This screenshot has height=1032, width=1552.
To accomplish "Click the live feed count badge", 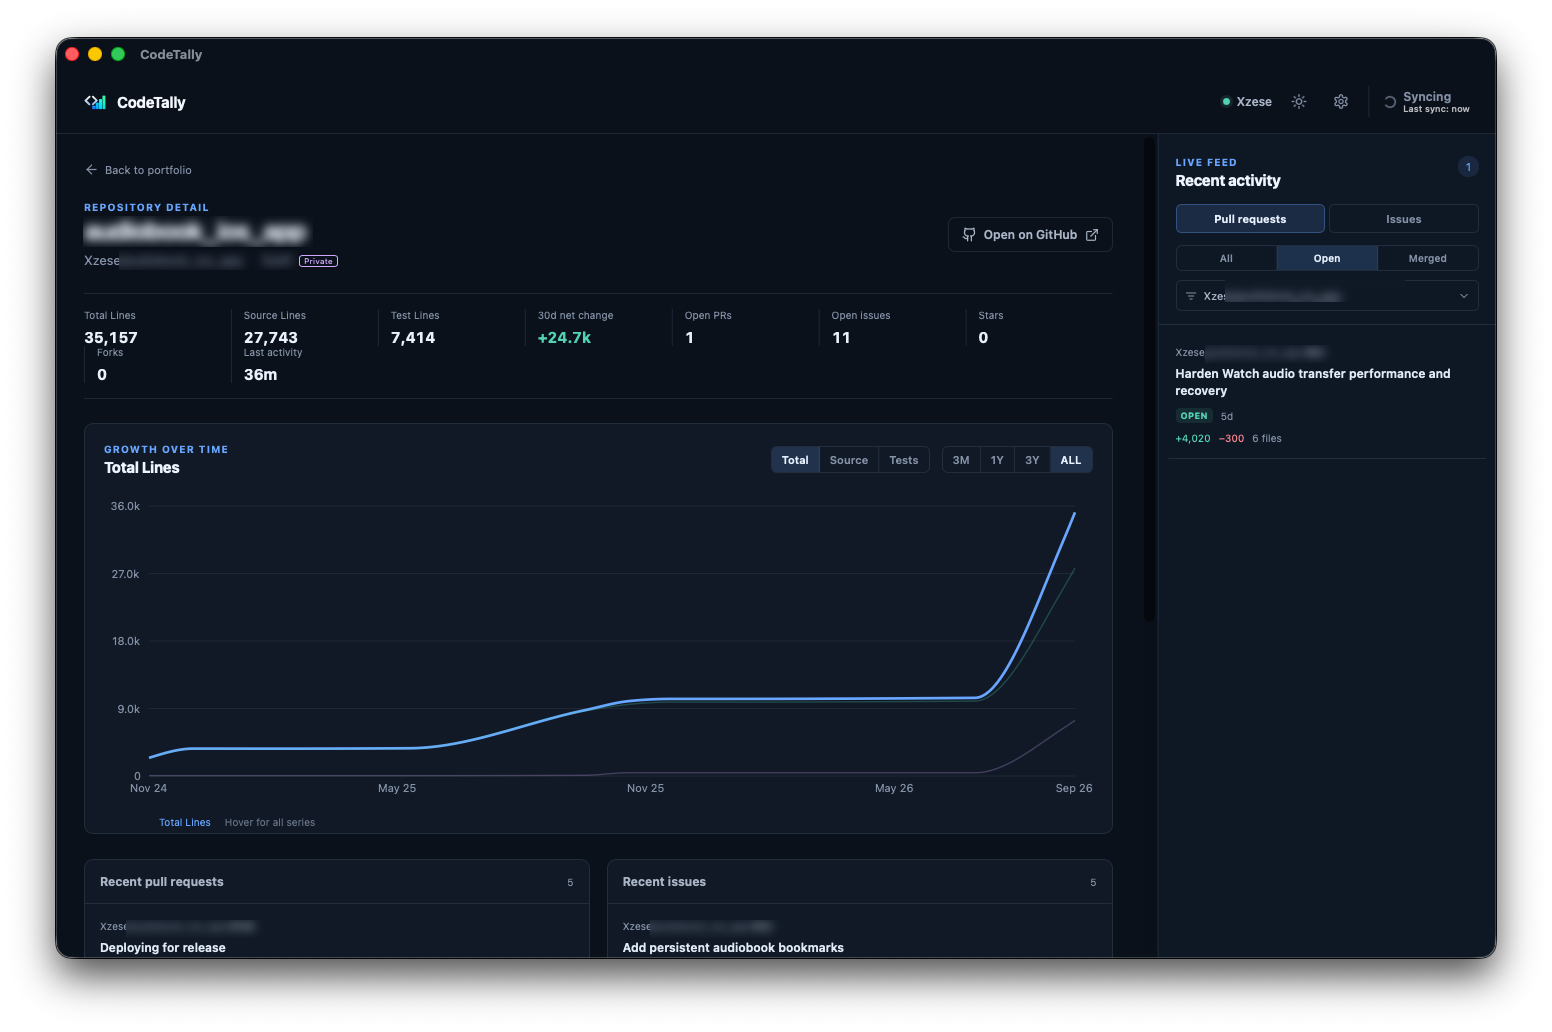I will point(1468,167).
